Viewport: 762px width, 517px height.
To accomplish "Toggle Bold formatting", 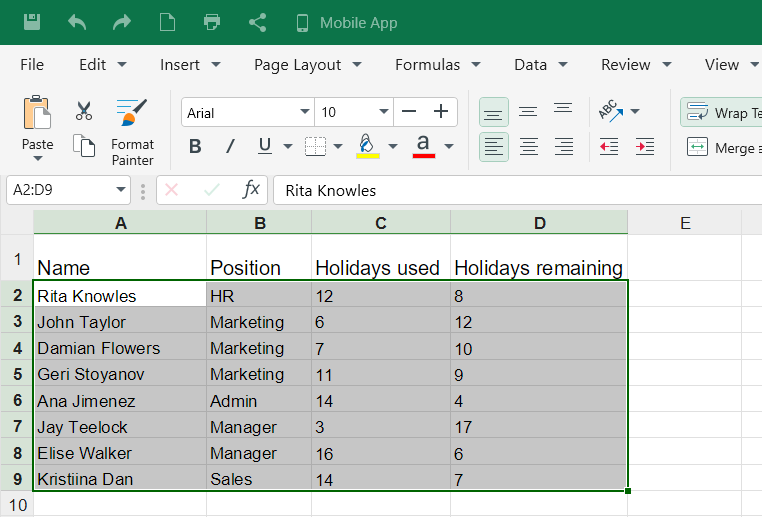I will (x=195, y=147).
